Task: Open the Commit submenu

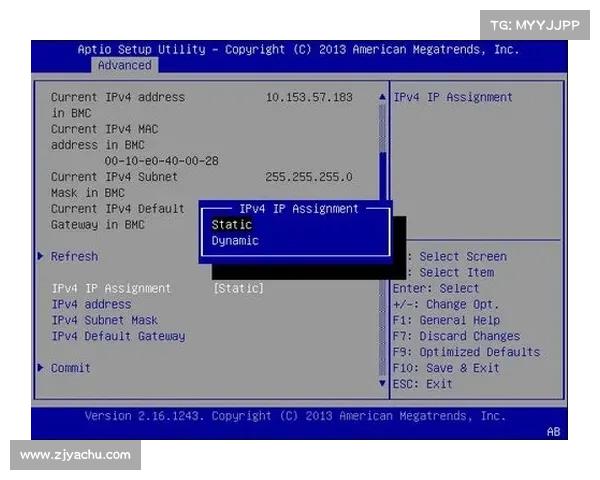Action: (x=70, y=368)
